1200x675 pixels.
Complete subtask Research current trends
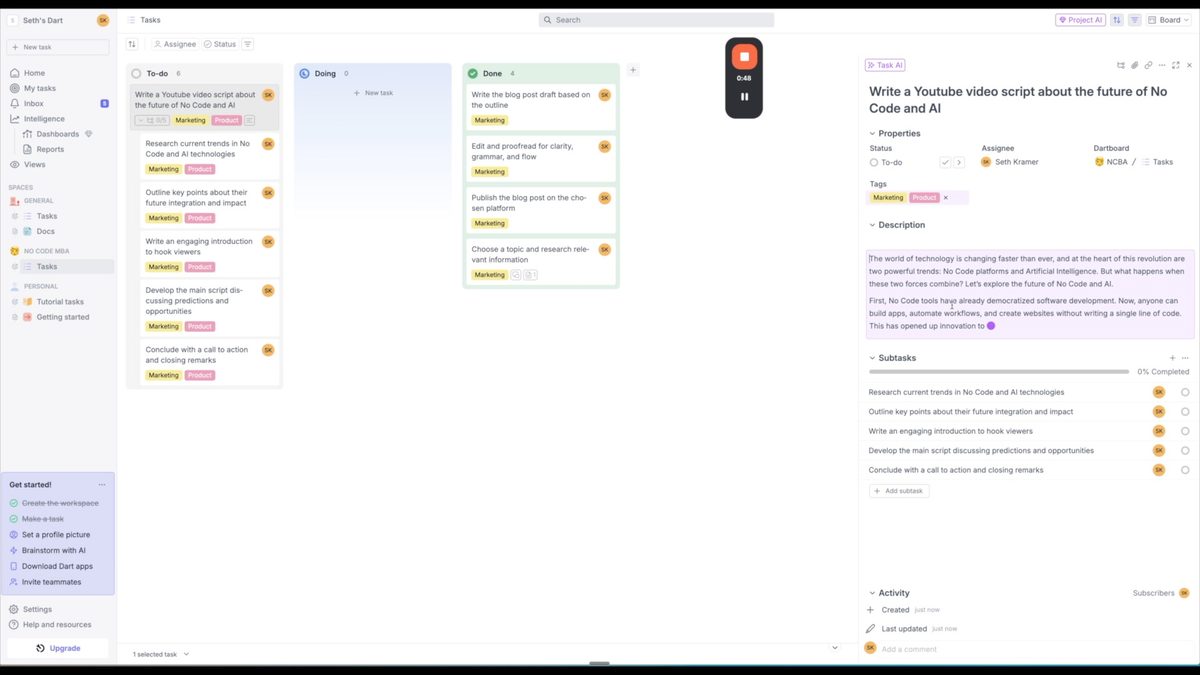click(1185, 392)
